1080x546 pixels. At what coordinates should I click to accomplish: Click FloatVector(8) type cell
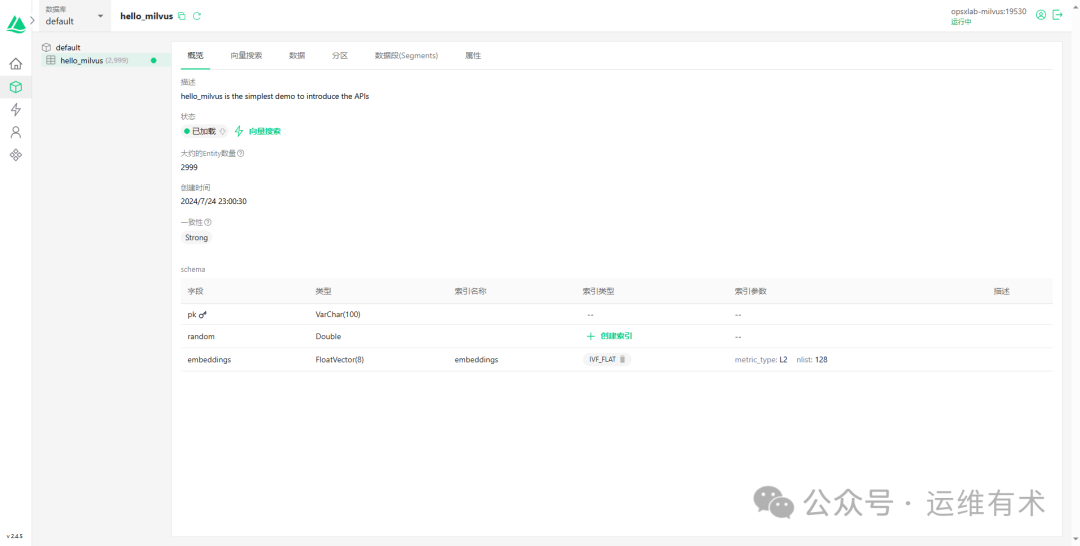tap(340, 359)
